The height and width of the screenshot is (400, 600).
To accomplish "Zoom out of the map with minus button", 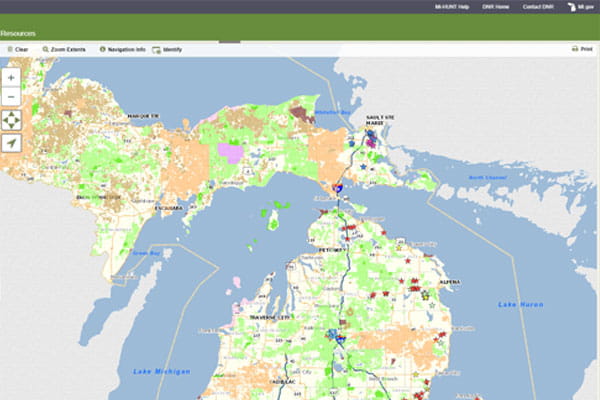I will 11,97.
